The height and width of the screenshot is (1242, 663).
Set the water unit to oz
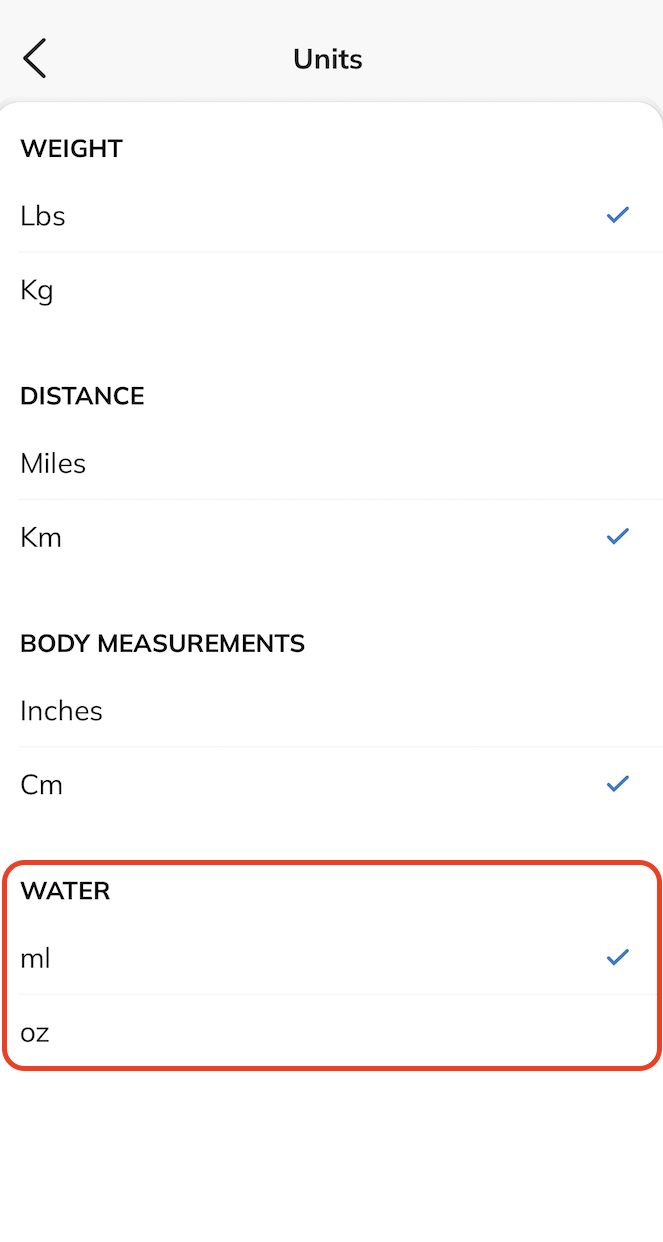[35, 1032]
